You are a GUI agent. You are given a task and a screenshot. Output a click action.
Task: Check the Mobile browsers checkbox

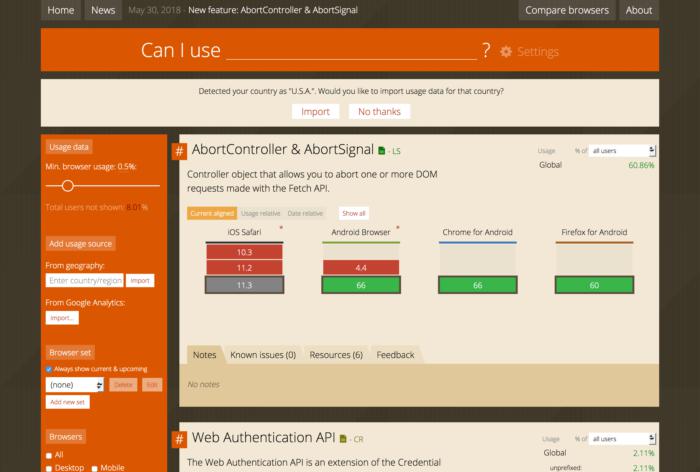94,468
